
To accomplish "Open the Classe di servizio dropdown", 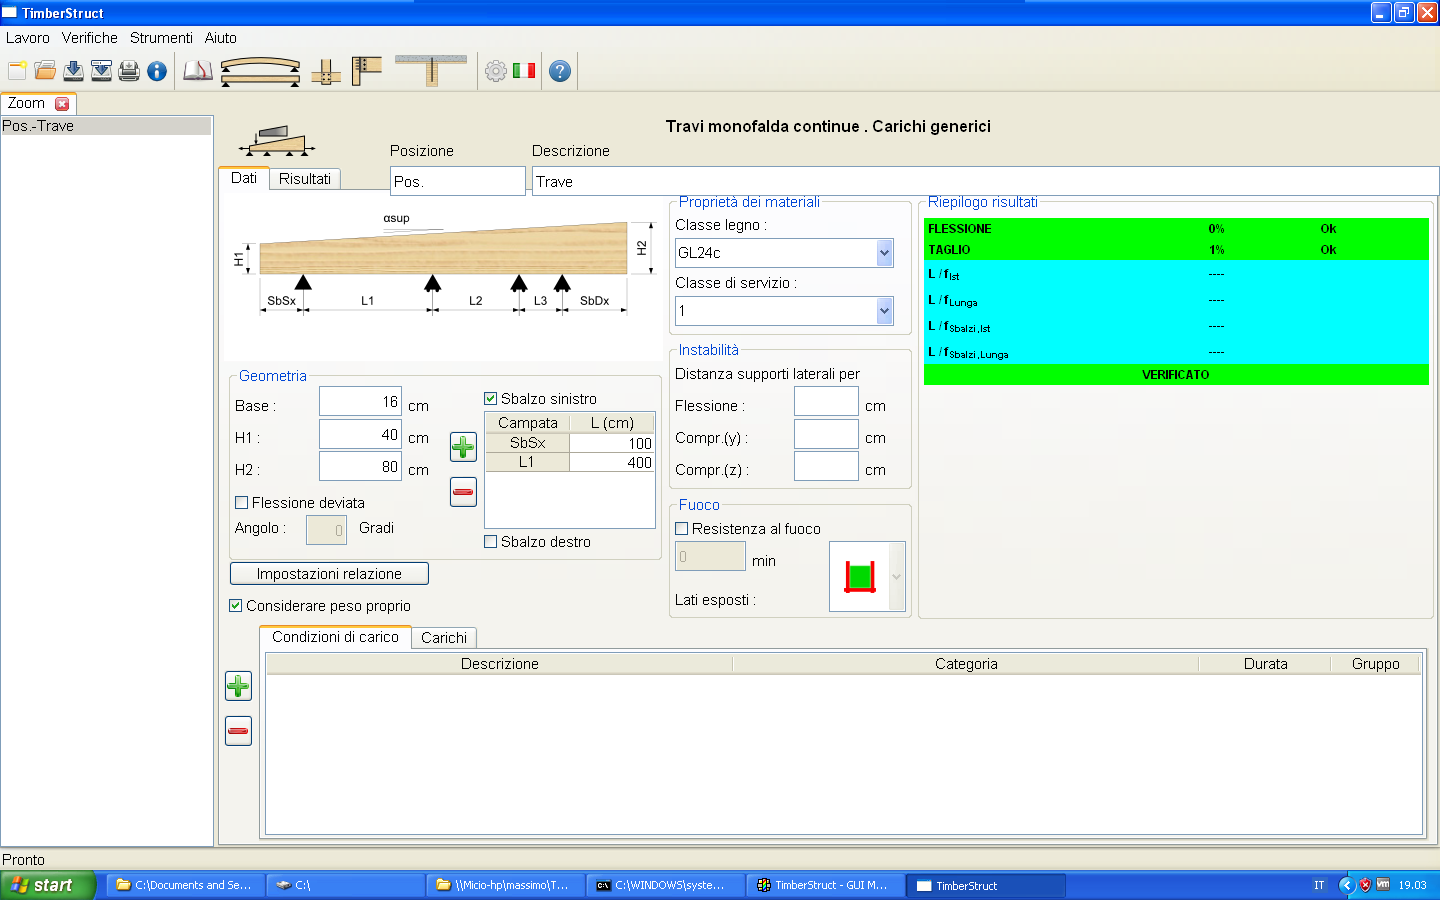I will tap(884, 311).
